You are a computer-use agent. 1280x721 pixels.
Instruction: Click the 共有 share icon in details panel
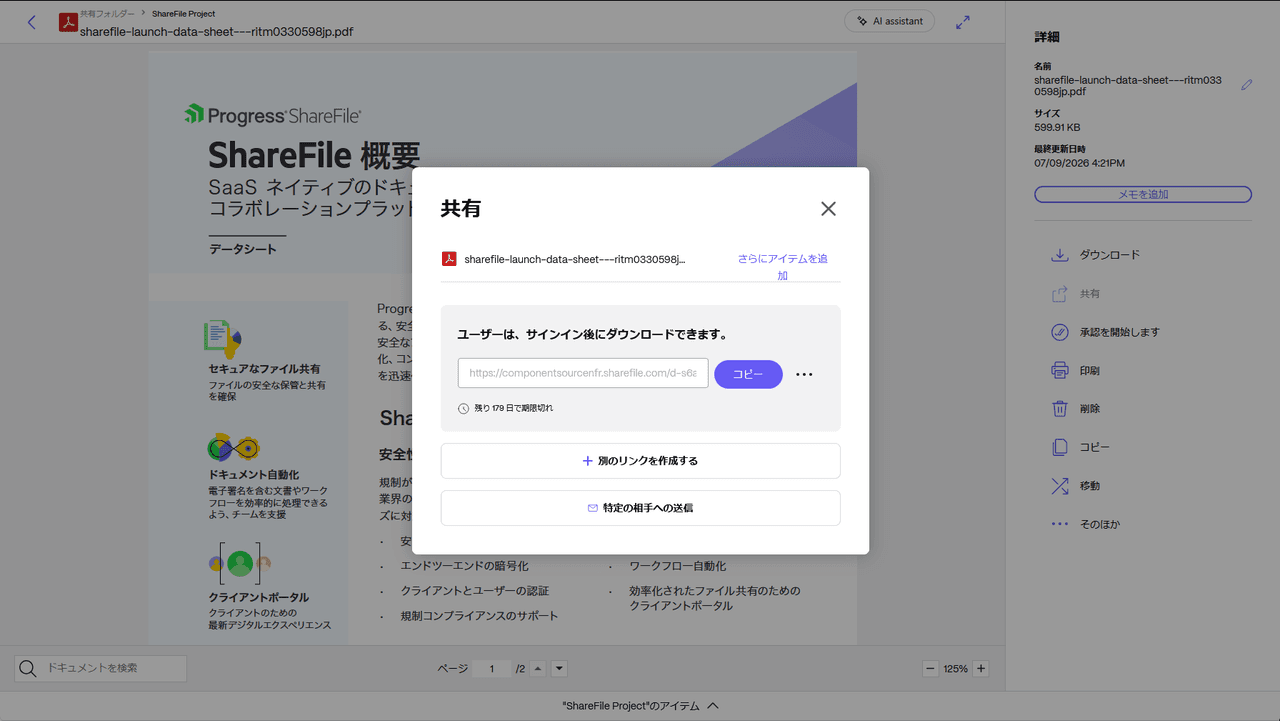coord(1060,294)
